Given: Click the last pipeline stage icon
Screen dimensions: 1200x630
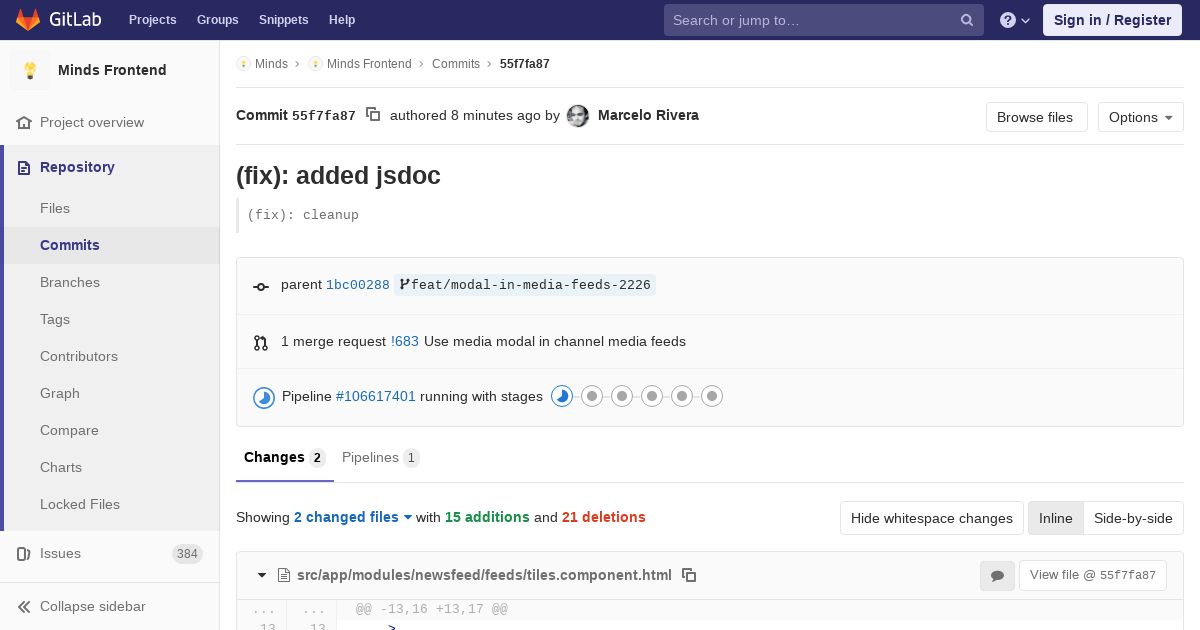Looking at the screenshot, I should (x=712, y=396).
